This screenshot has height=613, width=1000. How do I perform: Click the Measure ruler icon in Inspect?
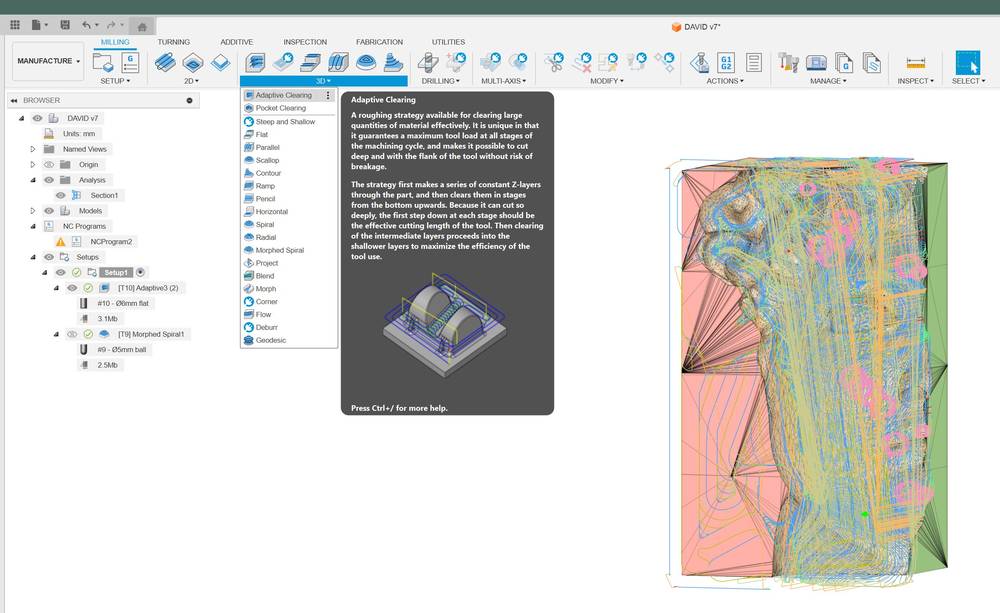pyautogui.click(x=915, y=63)
